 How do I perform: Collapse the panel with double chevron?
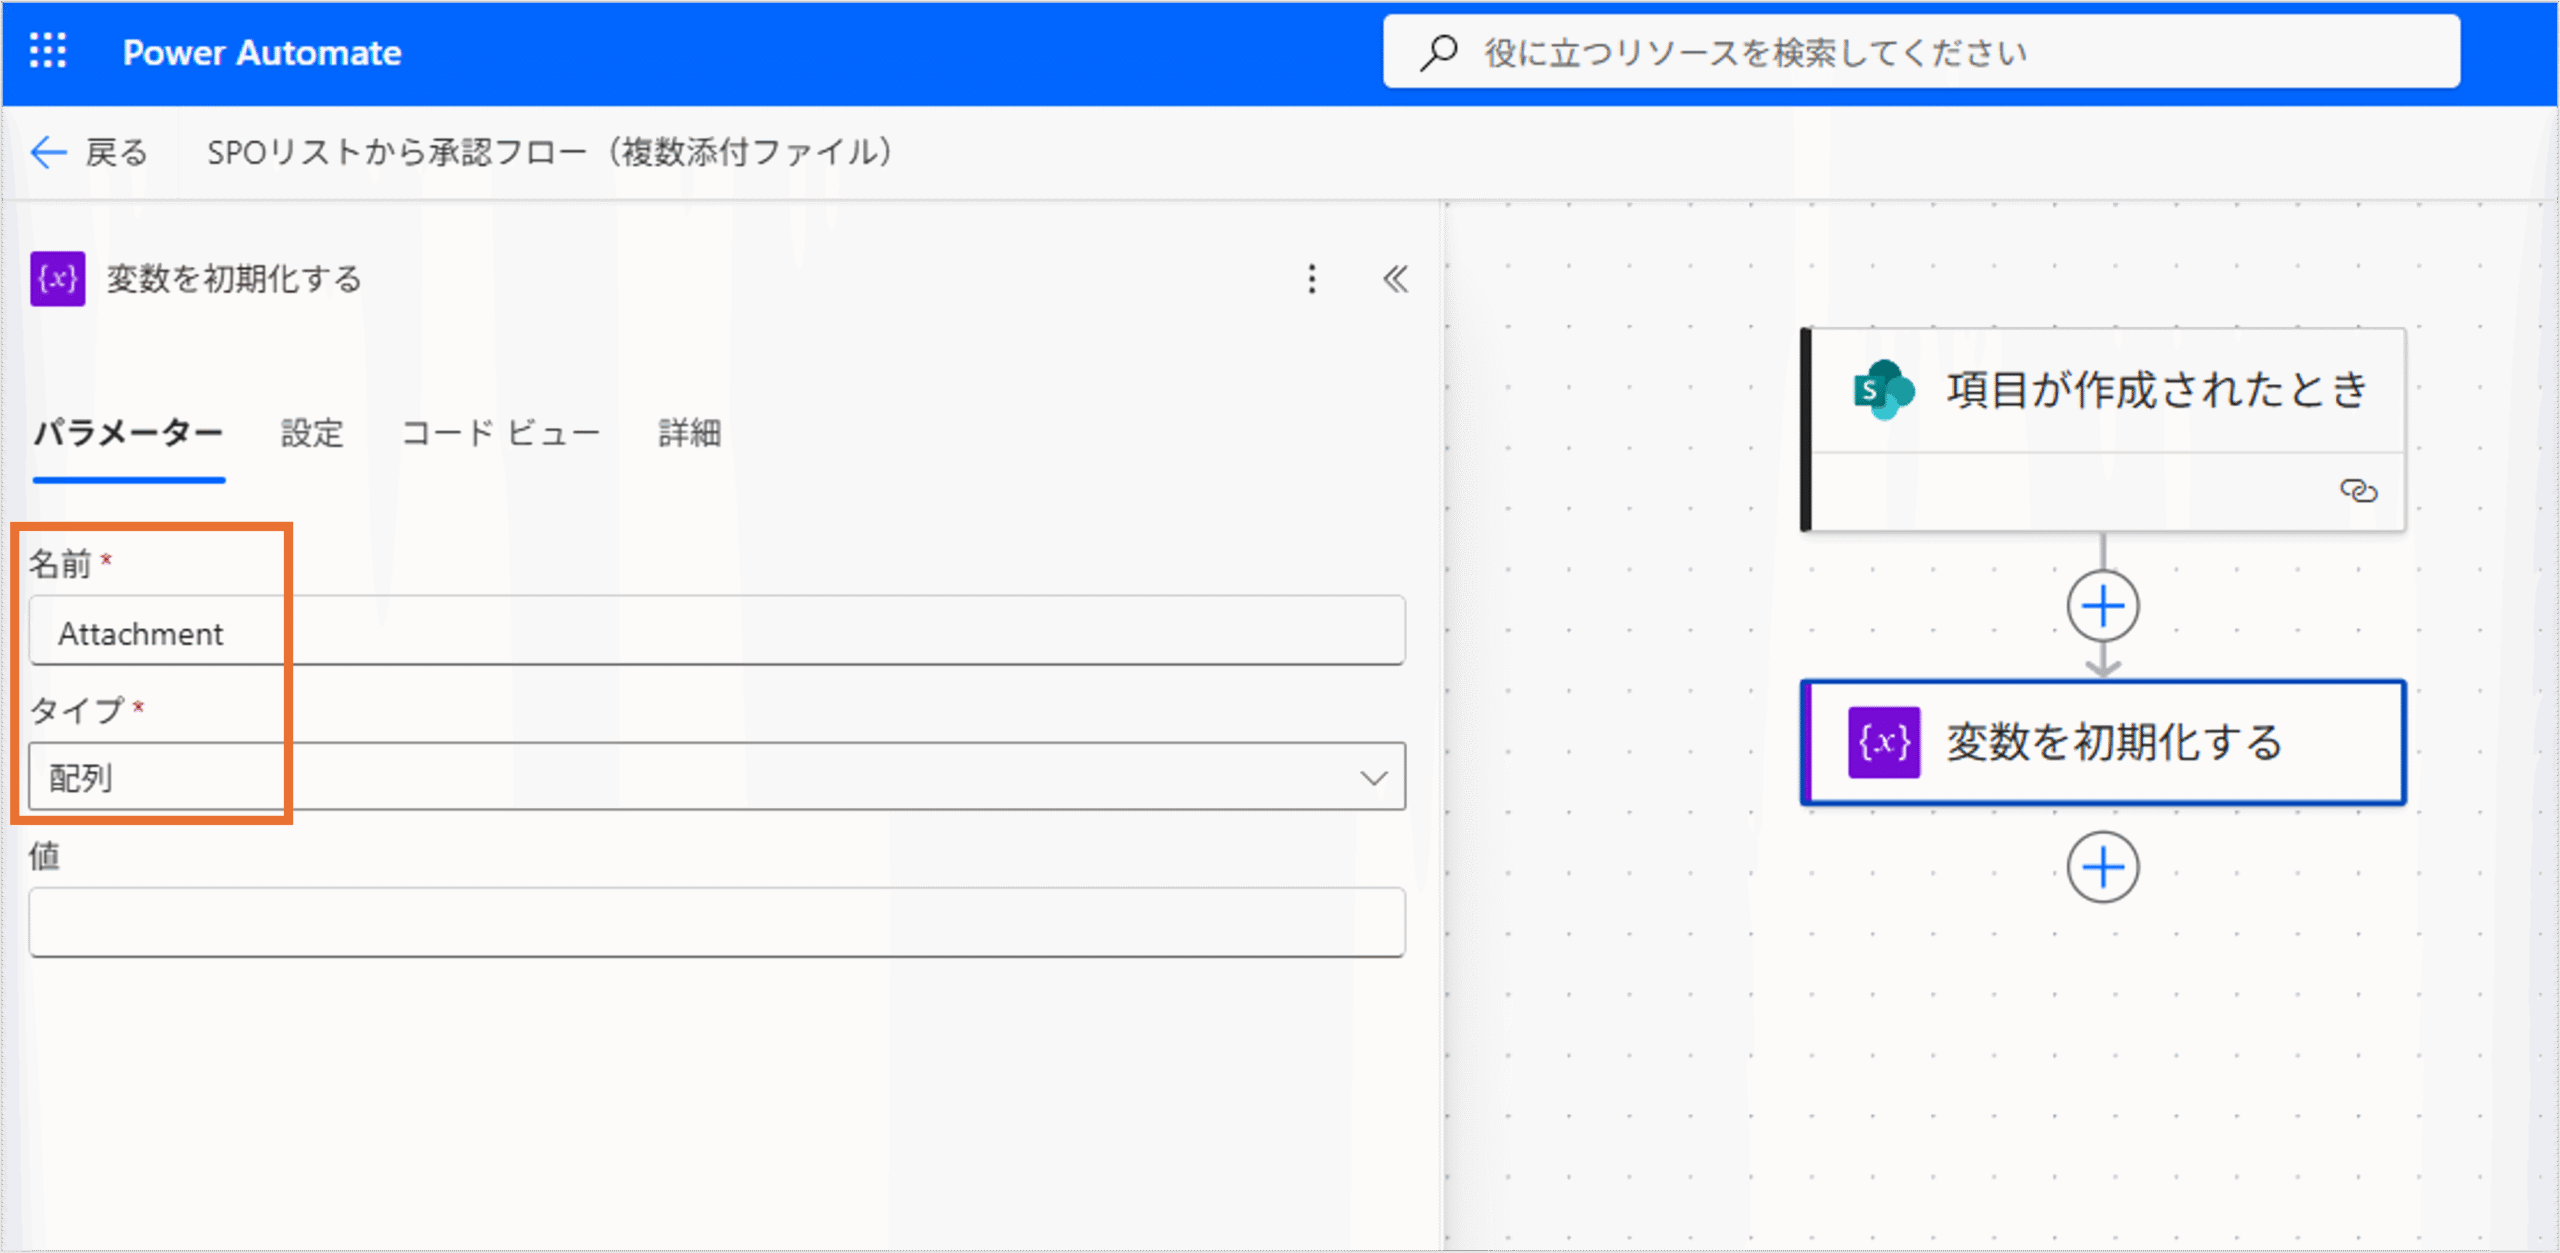pyautogui.click(x=1395, y=279)
